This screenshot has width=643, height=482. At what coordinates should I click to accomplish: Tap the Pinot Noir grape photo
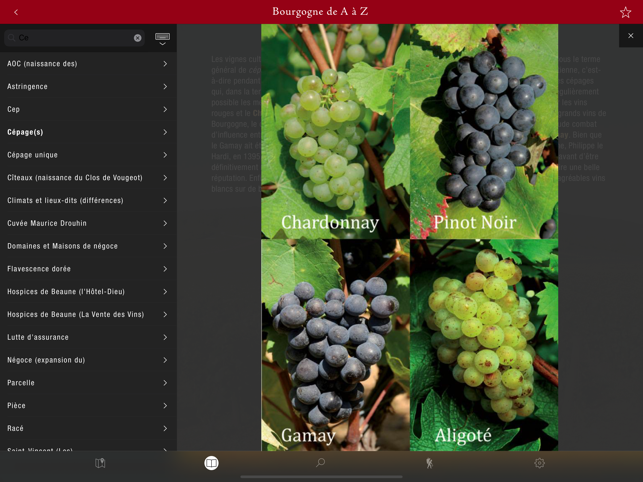pyautogui.click(x=484, y=131)
